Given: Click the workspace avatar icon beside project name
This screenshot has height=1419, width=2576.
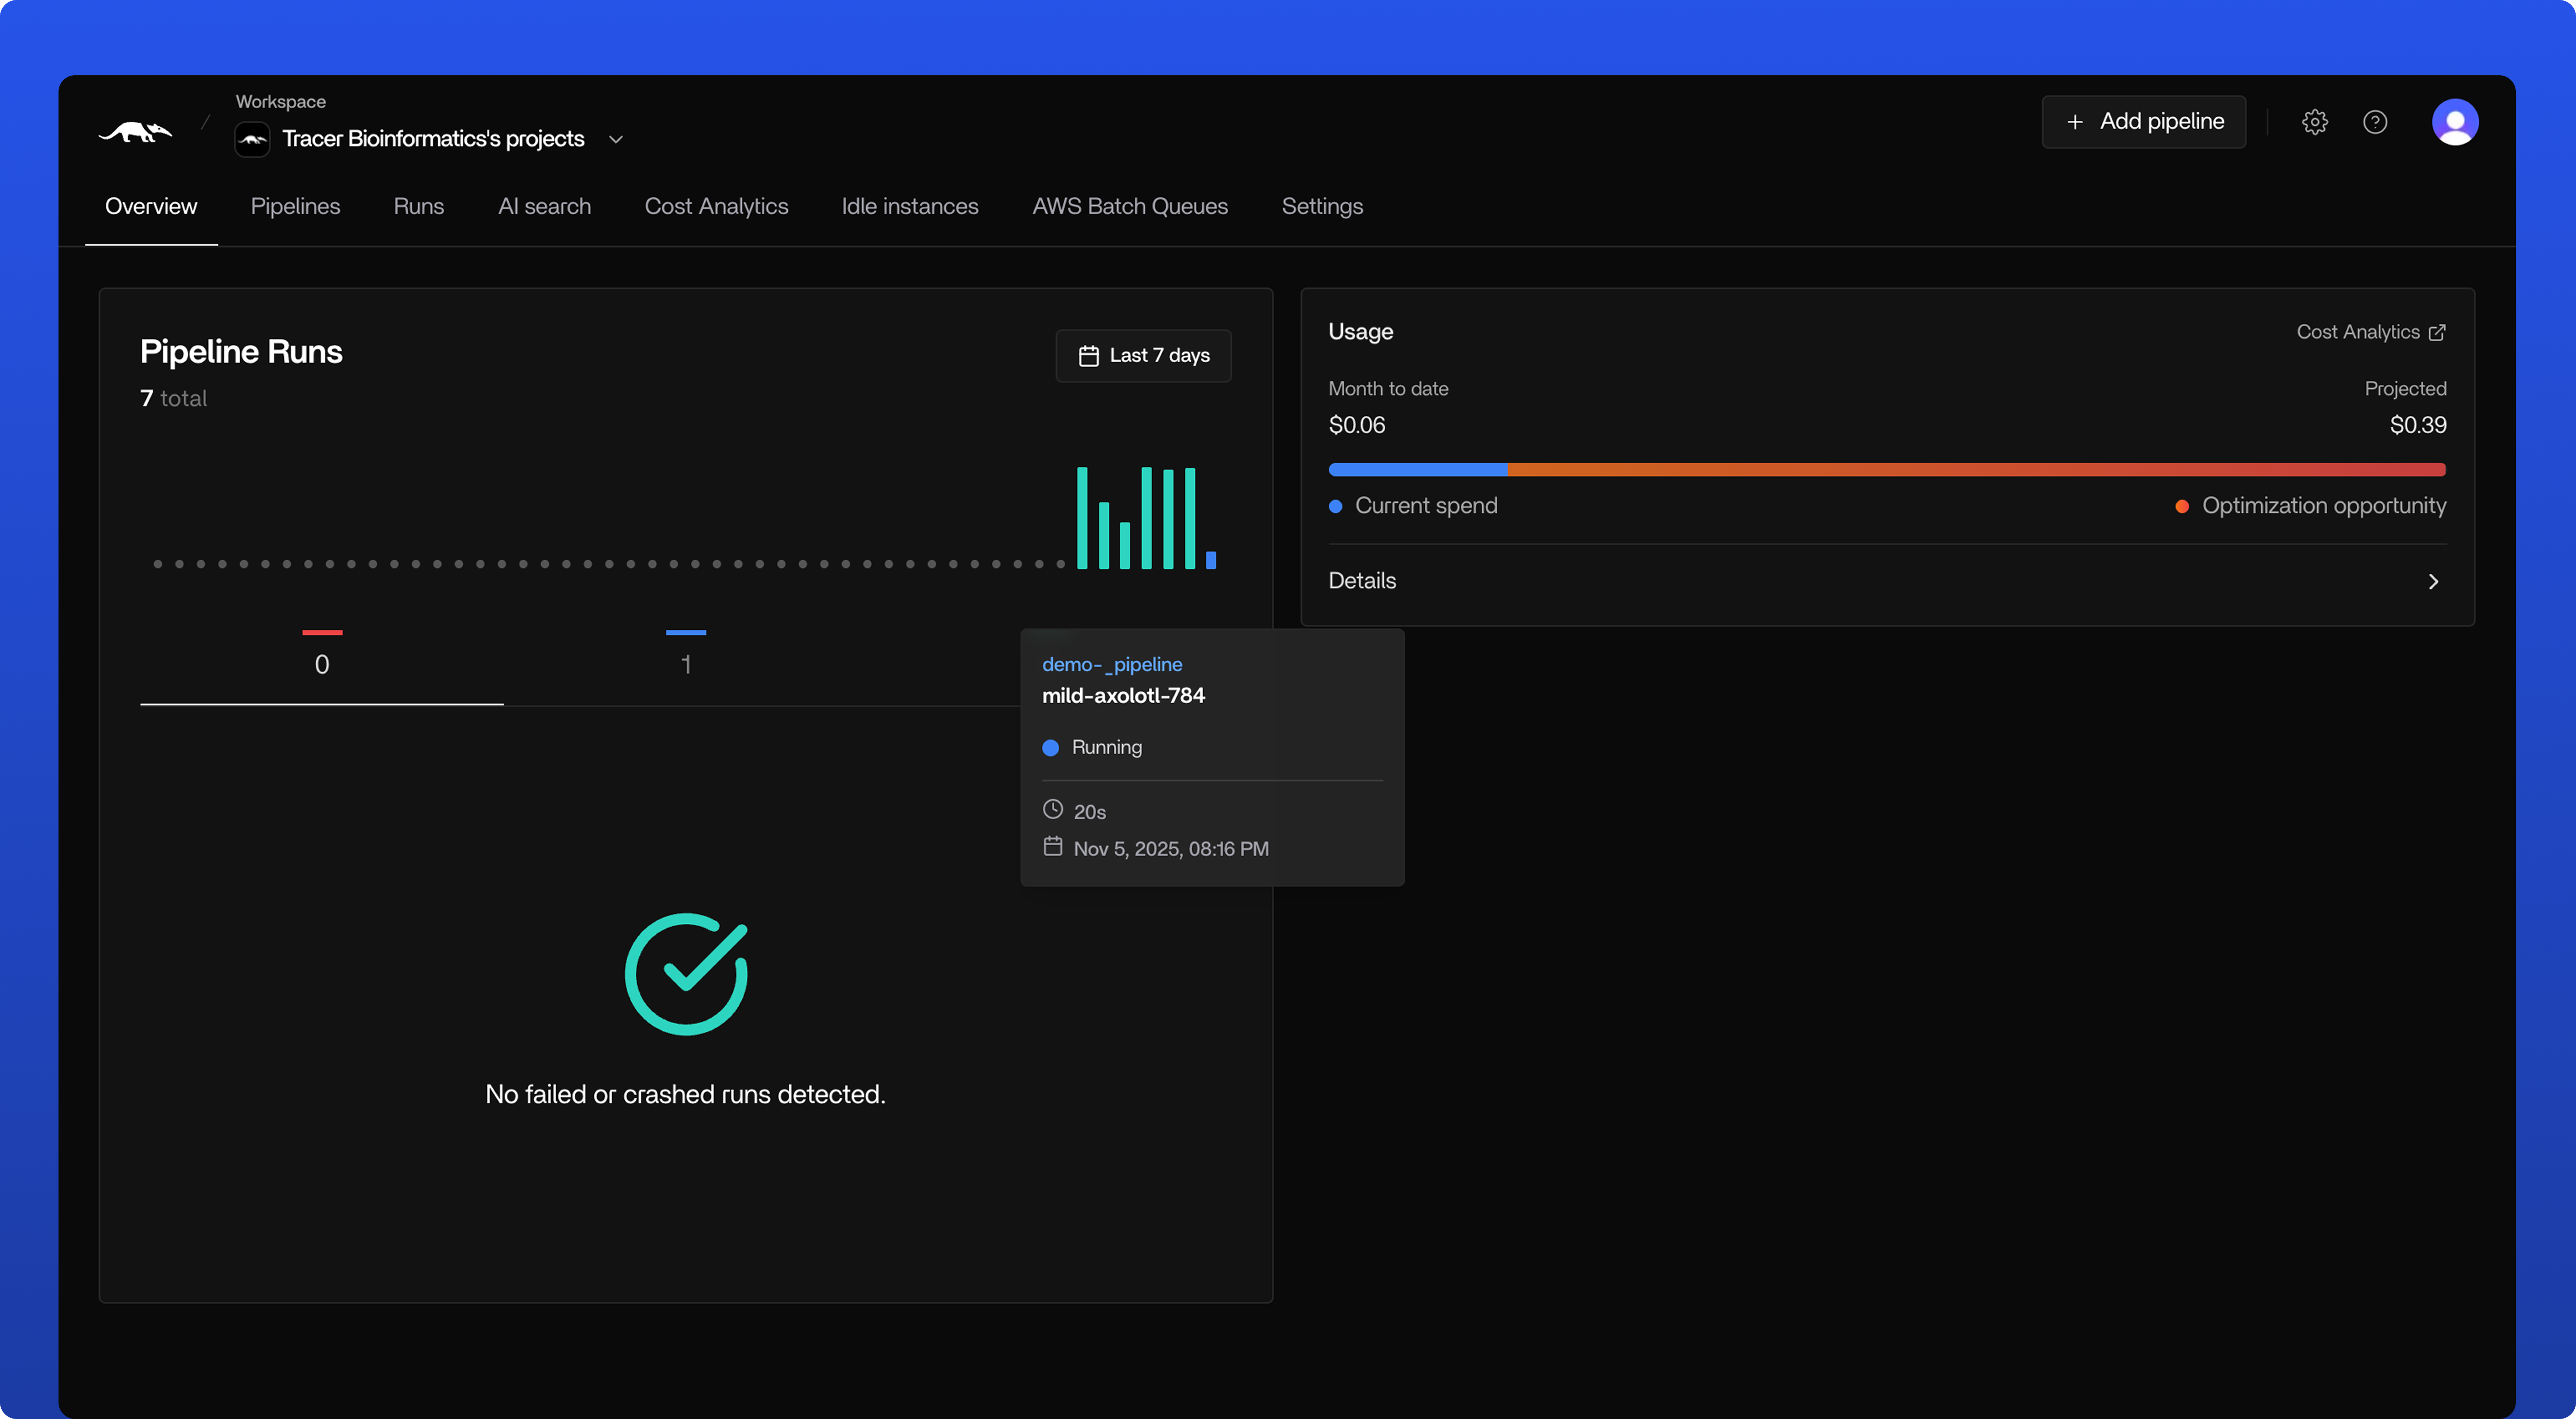Looking at the screenshot, I should (252, 139).
